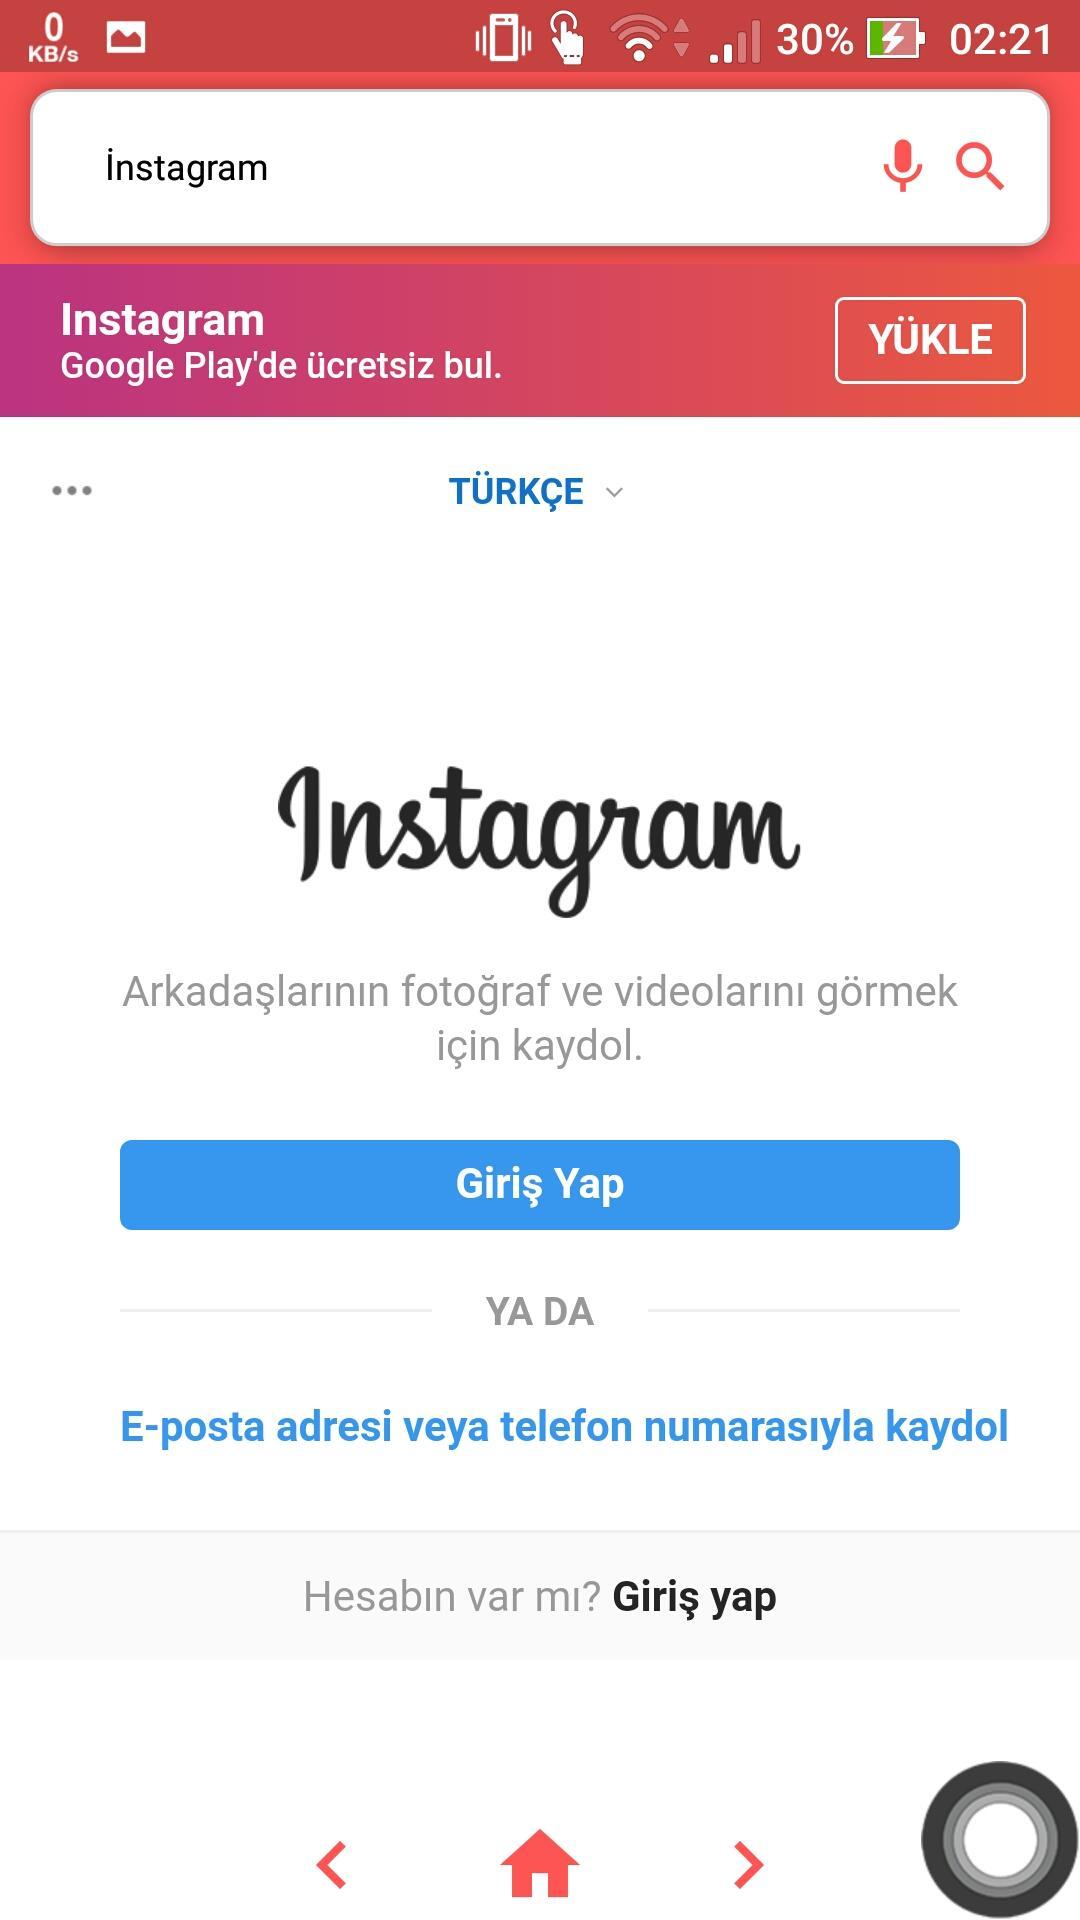
Task: Tap the Instagram logo wordmark
Action: click(539, 840)
